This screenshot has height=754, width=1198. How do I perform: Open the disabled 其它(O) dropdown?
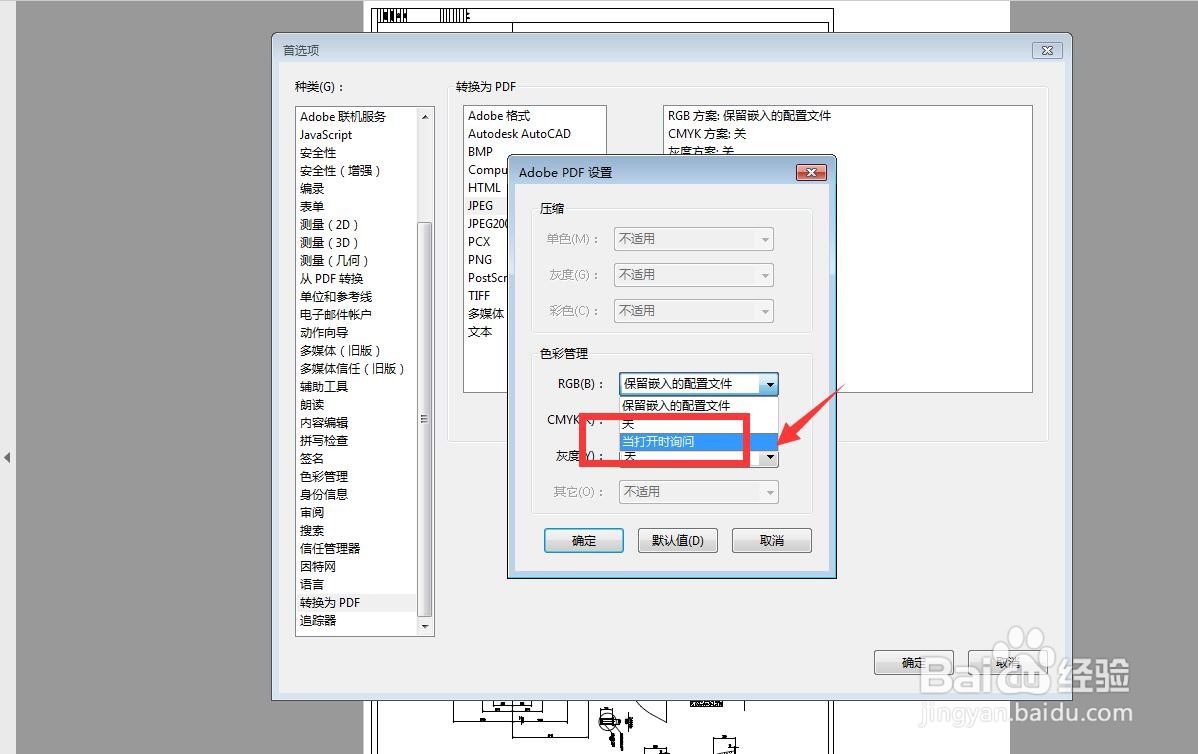tap(698, 492)
